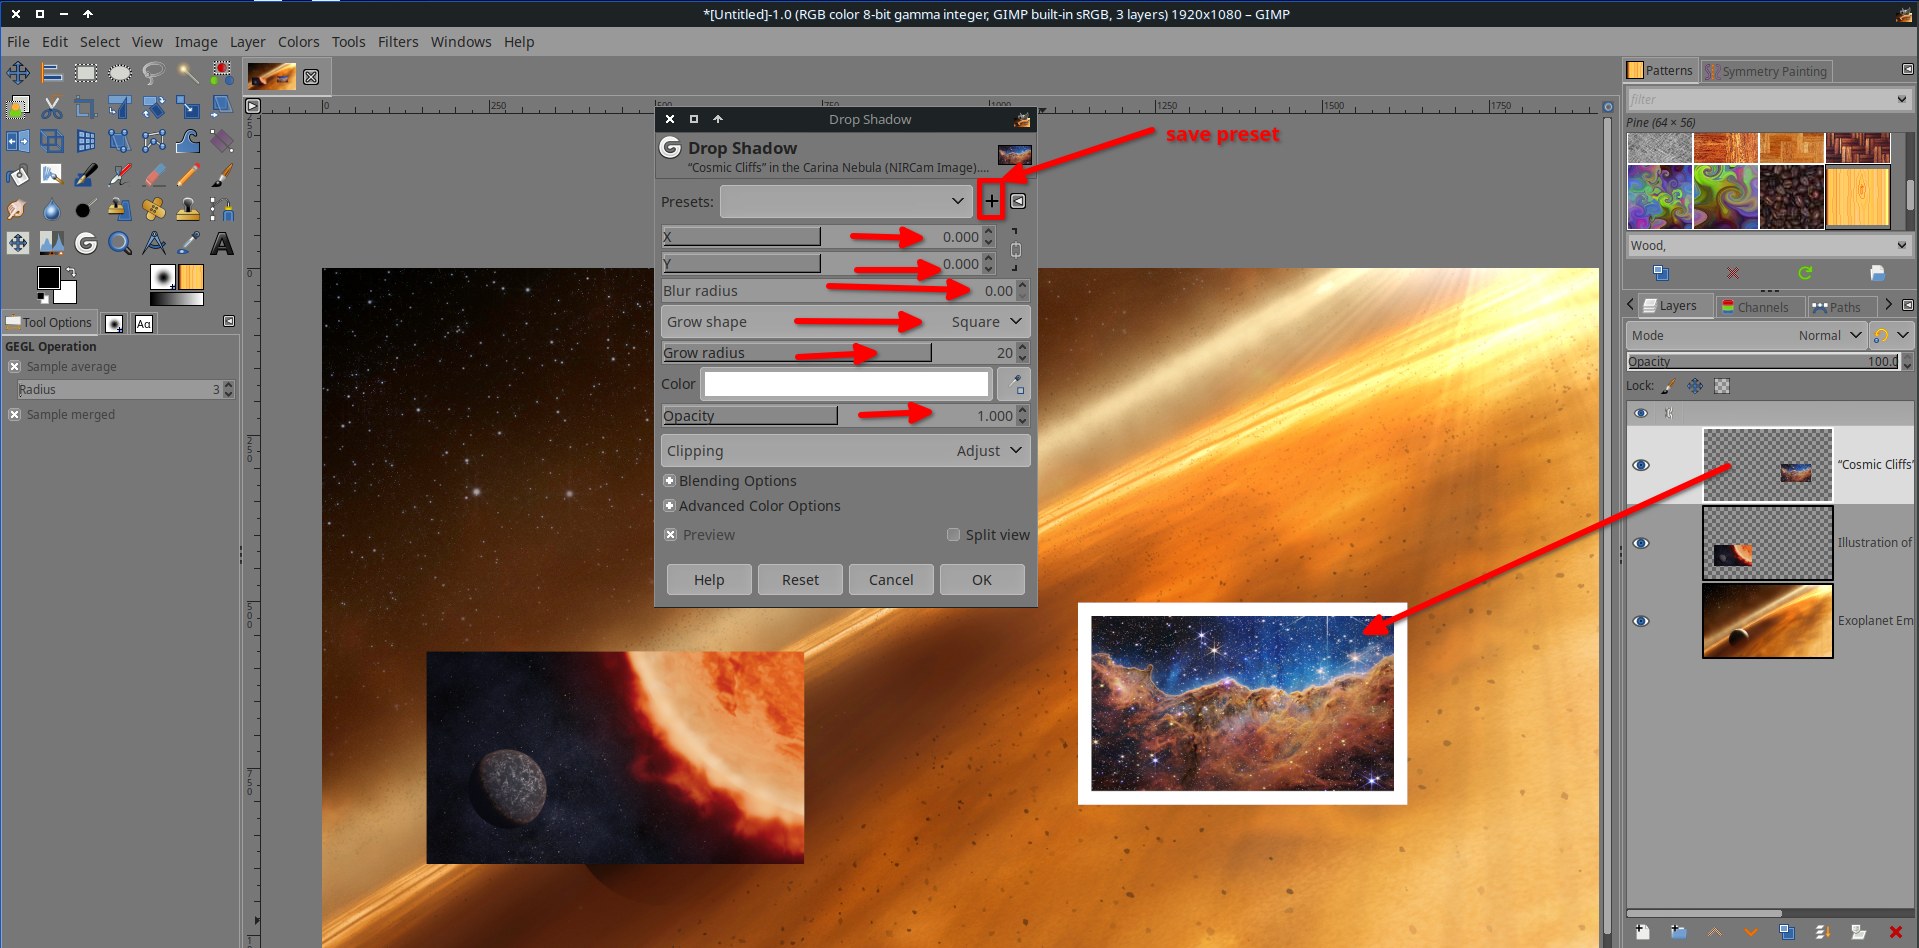The height and width of the screenshot is (948, 1919).
Task: Select the Ellipse Select tool
Action: coord(120,73)
